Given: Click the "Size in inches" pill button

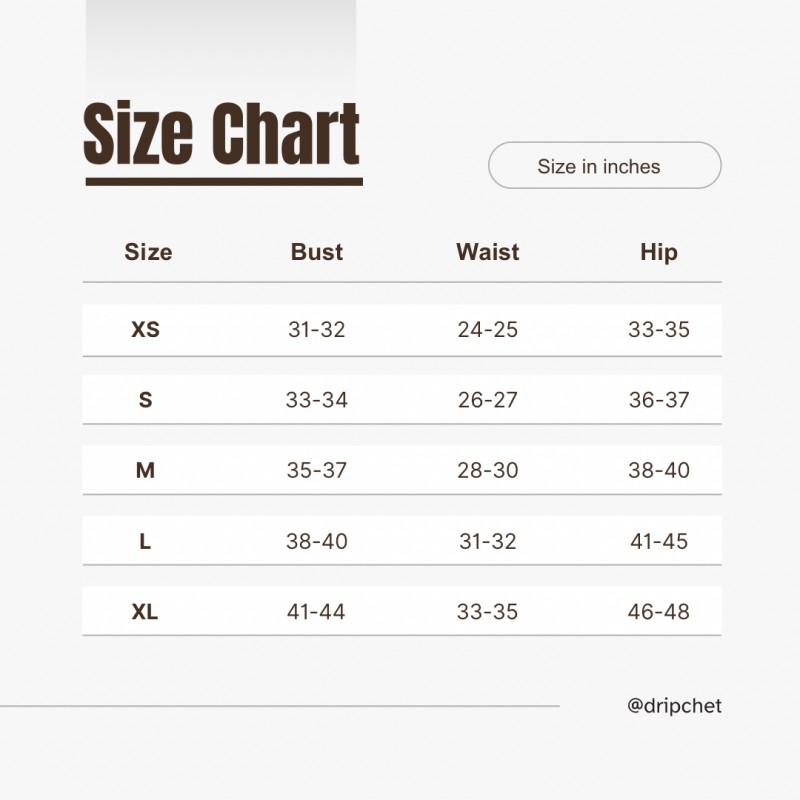Looking at the screenshot, I should [604, 166].
